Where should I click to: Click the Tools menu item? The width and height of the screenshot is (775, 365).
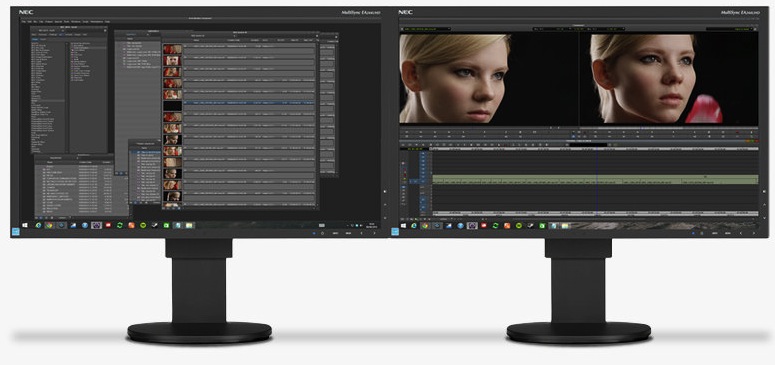pos(66,21)
